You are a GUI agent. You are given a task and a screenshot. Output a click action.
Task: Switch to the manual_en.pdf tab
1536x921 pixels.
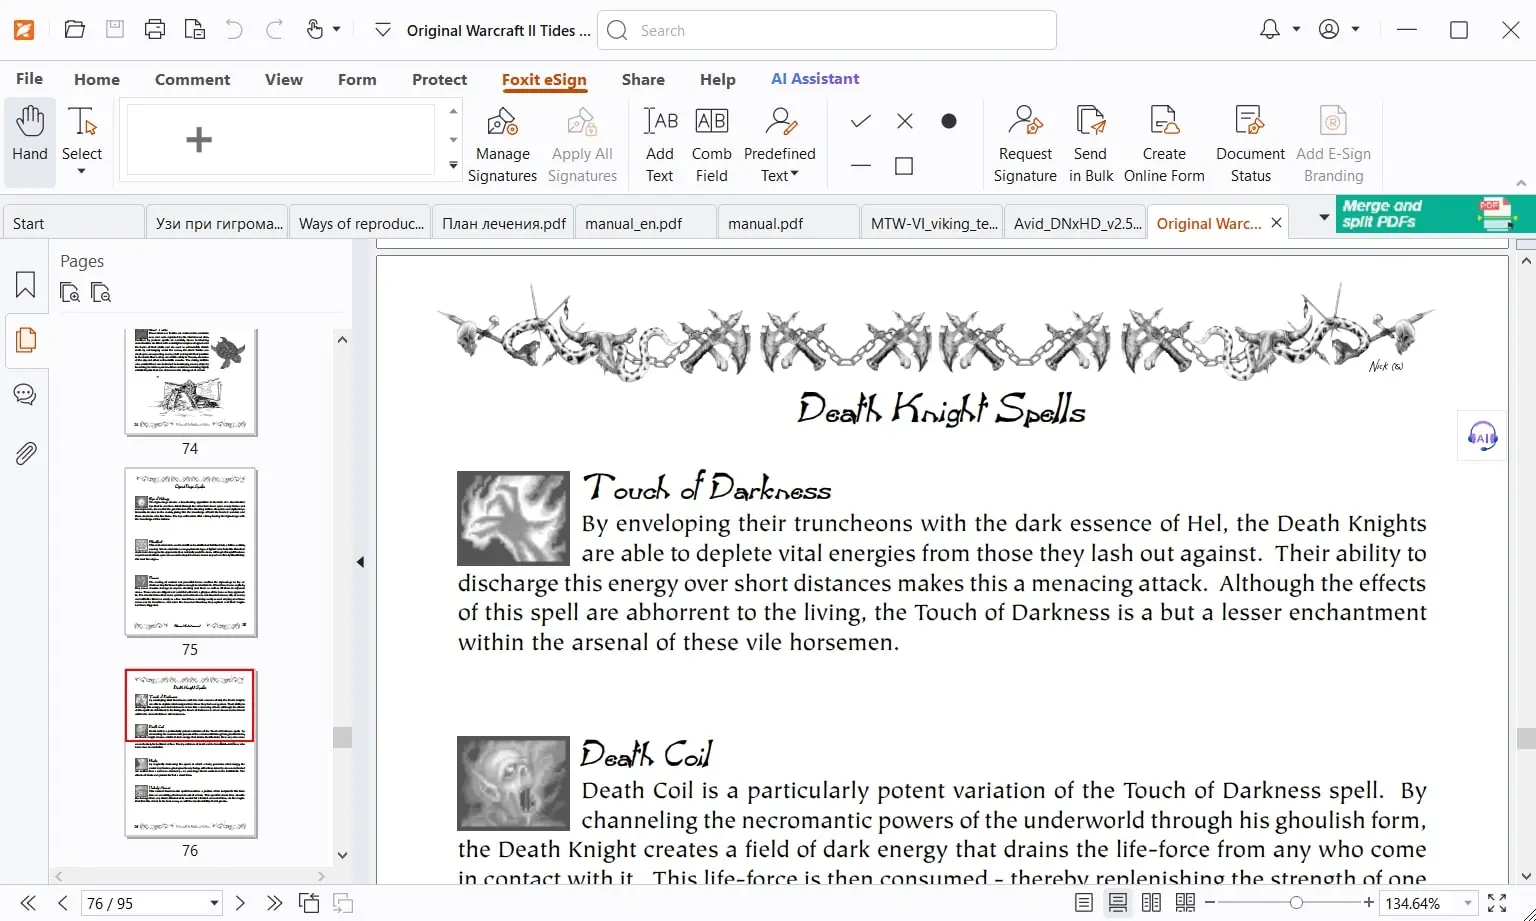[646, 223]
